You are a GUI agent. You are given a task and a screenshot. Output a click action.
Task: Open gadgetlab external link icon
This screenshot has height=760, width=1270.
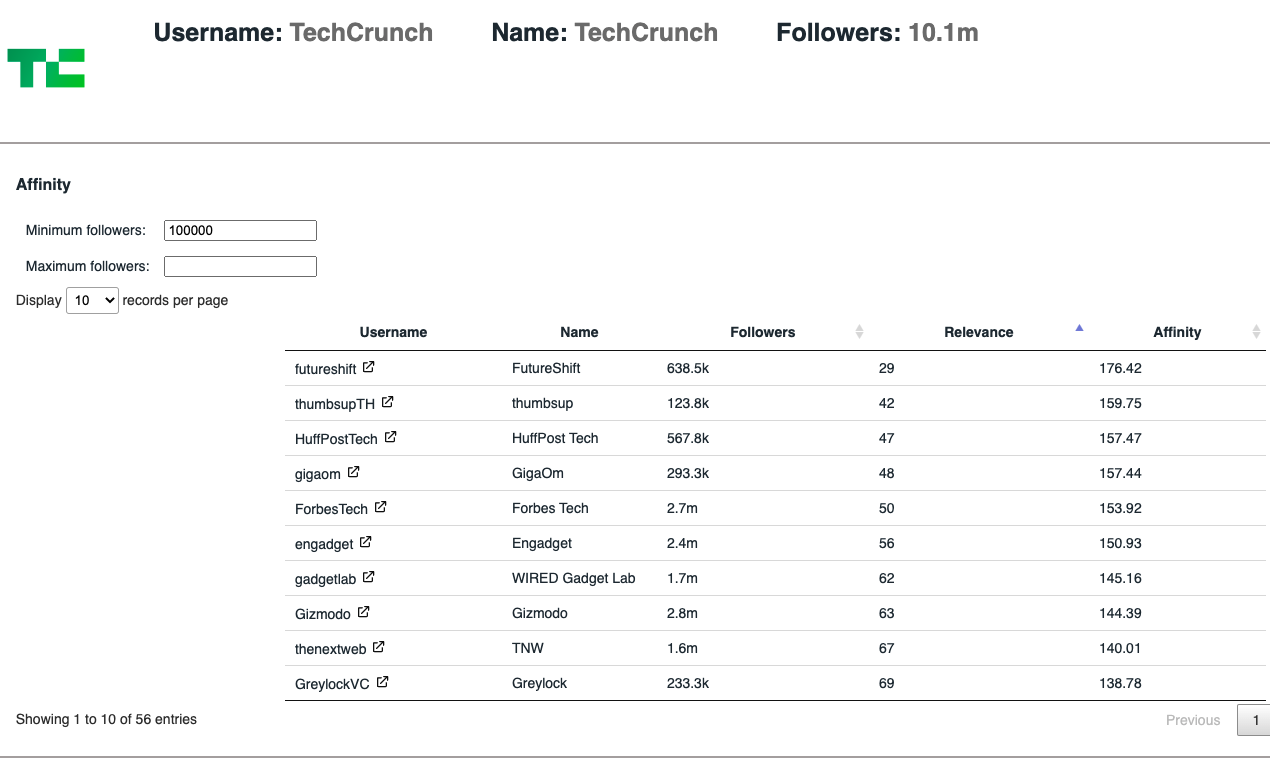point(368,577)
